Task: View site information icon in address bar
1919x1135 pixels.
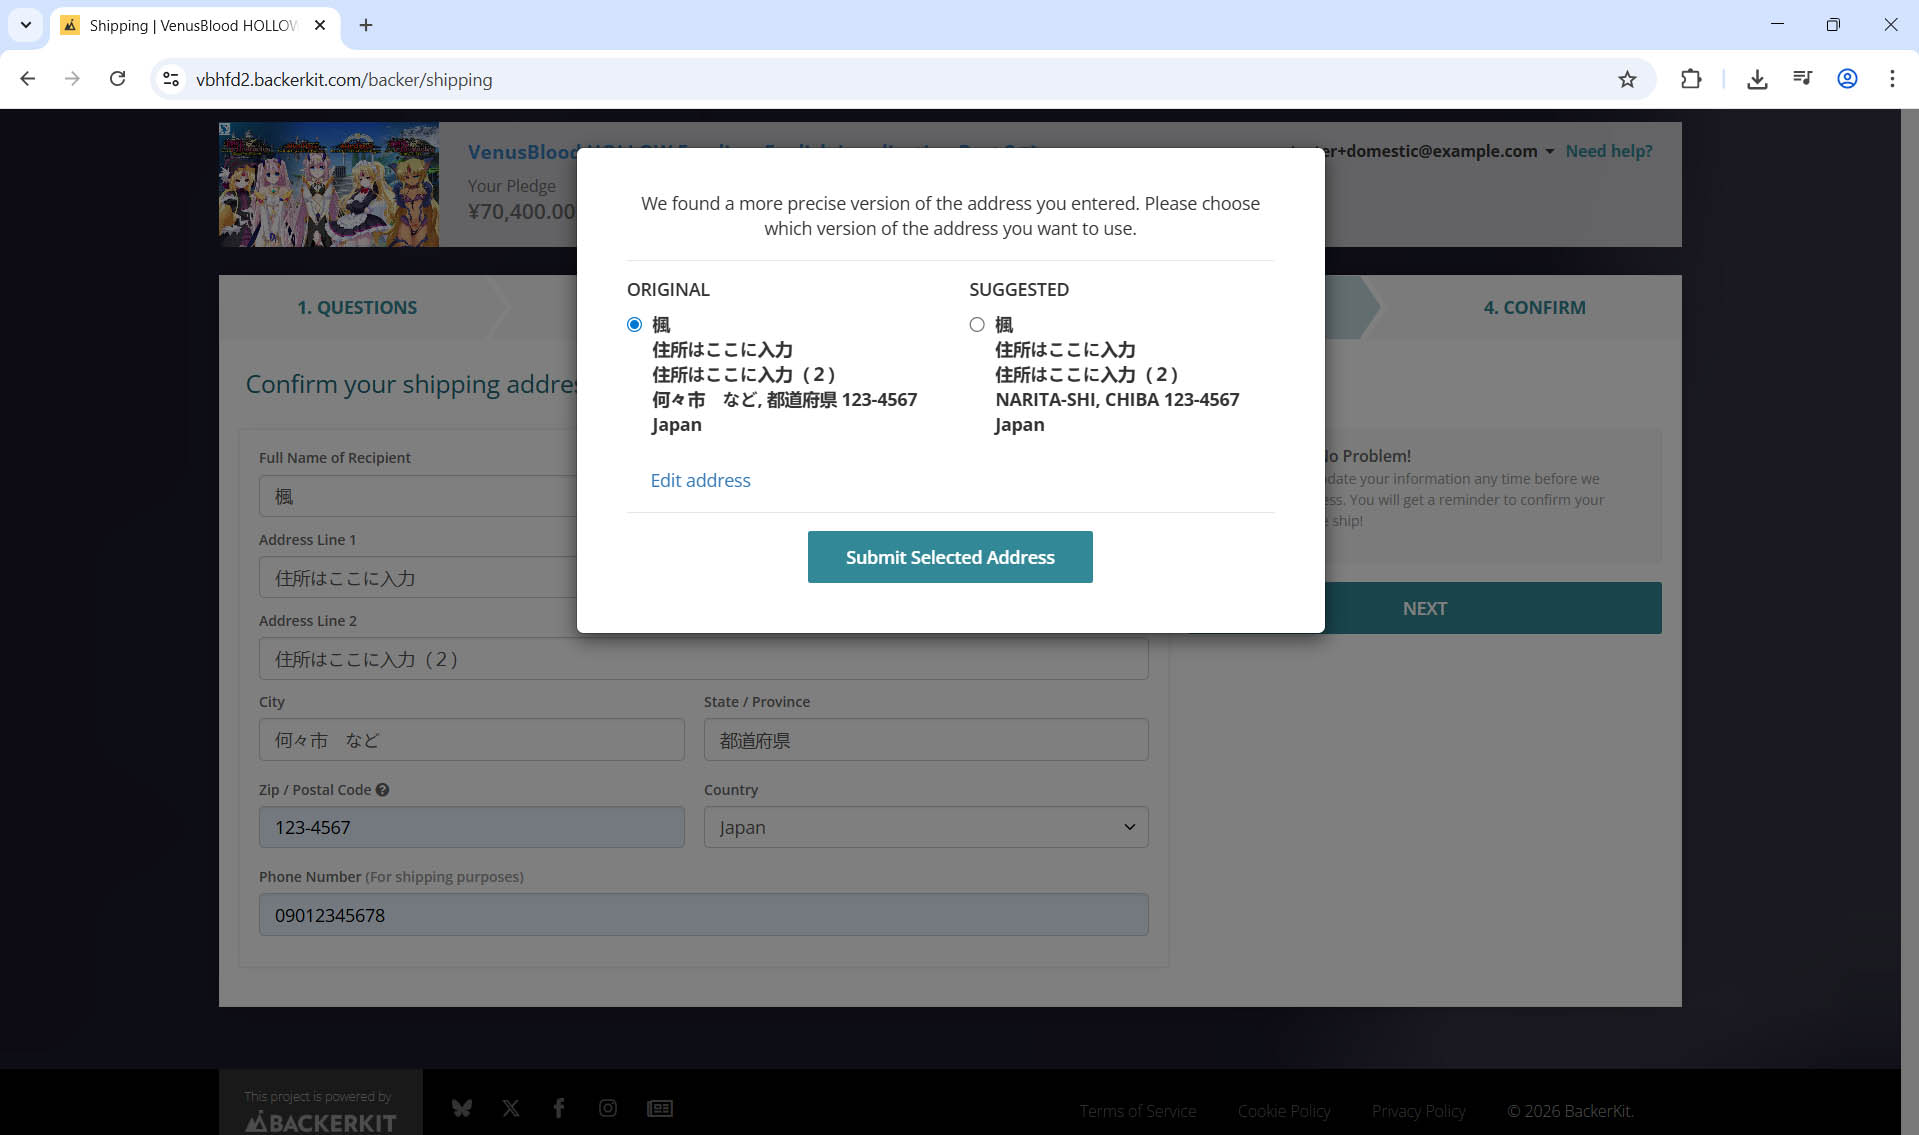Action: [x=171, y=80]
